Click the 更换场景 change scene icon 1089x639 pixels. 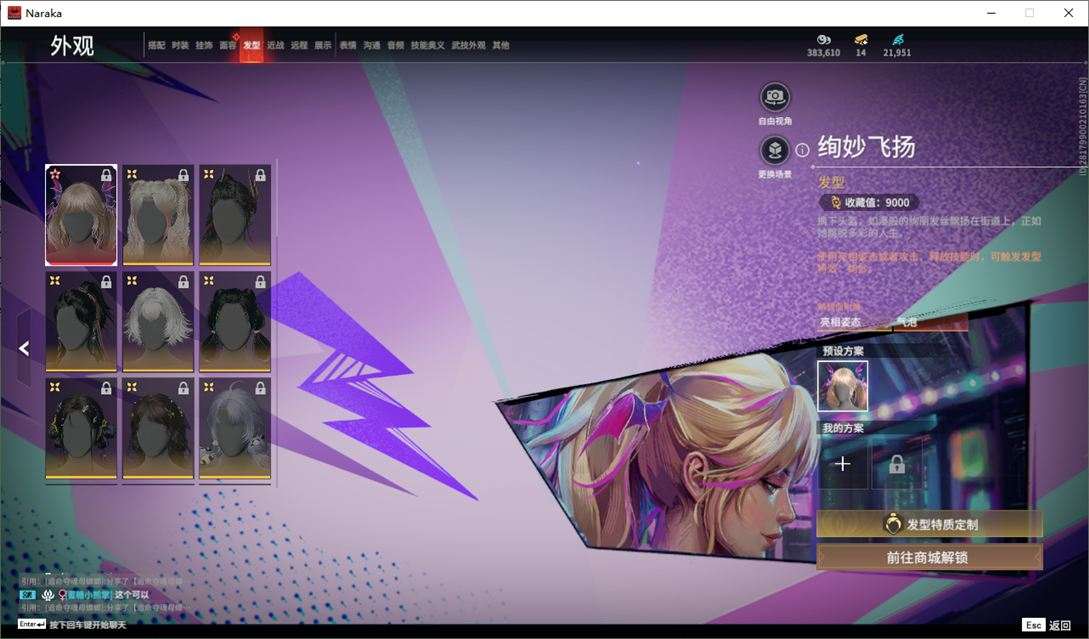tap(774, 150)
